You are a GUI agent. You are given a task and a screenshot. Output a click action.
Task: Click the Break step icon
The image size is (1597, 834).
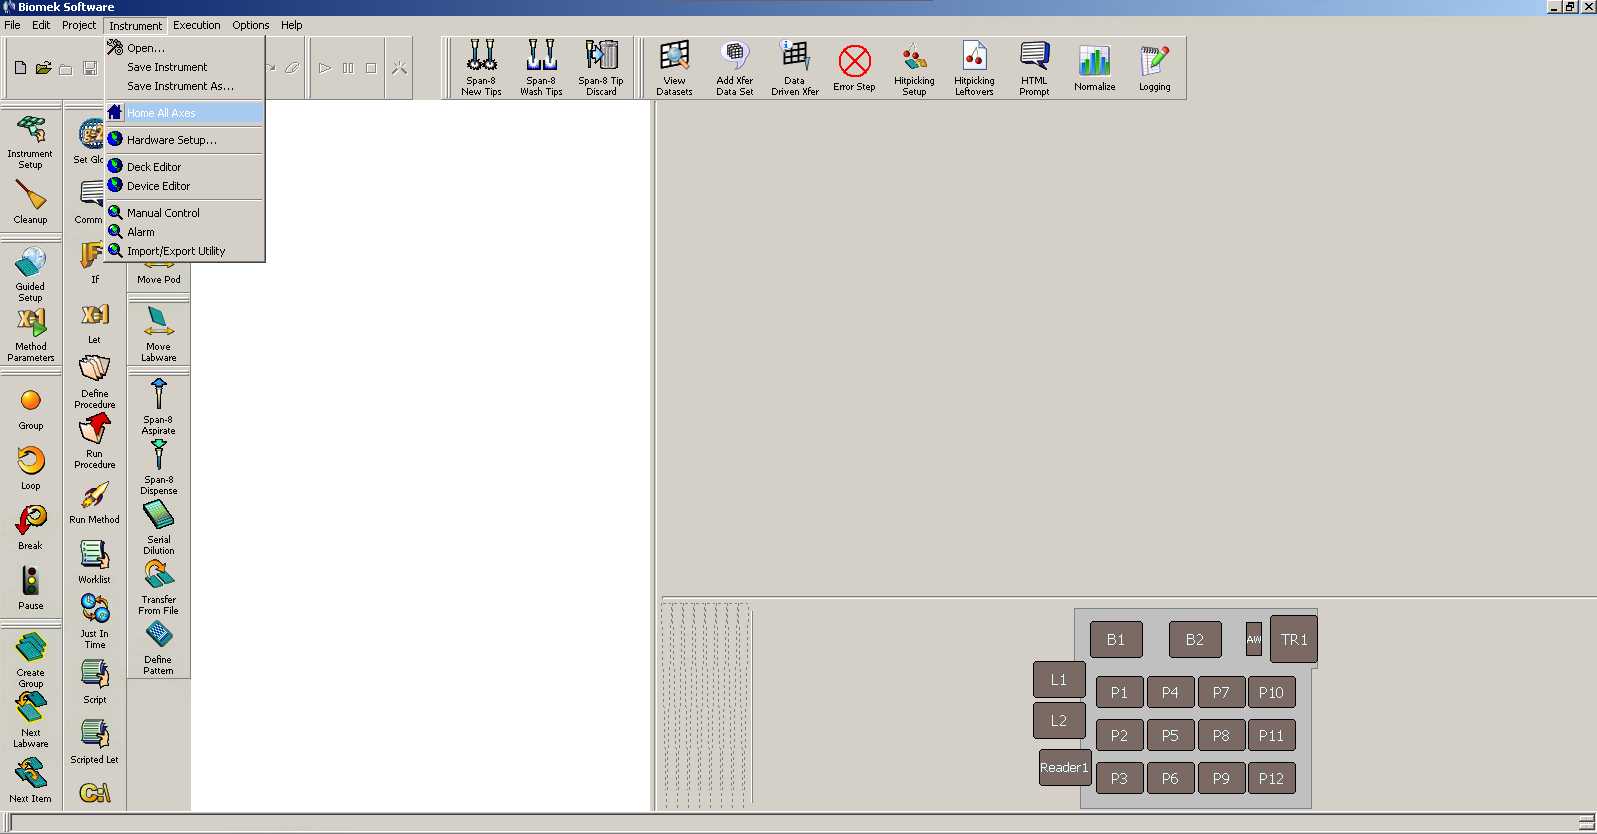click(x=30, y=528)
